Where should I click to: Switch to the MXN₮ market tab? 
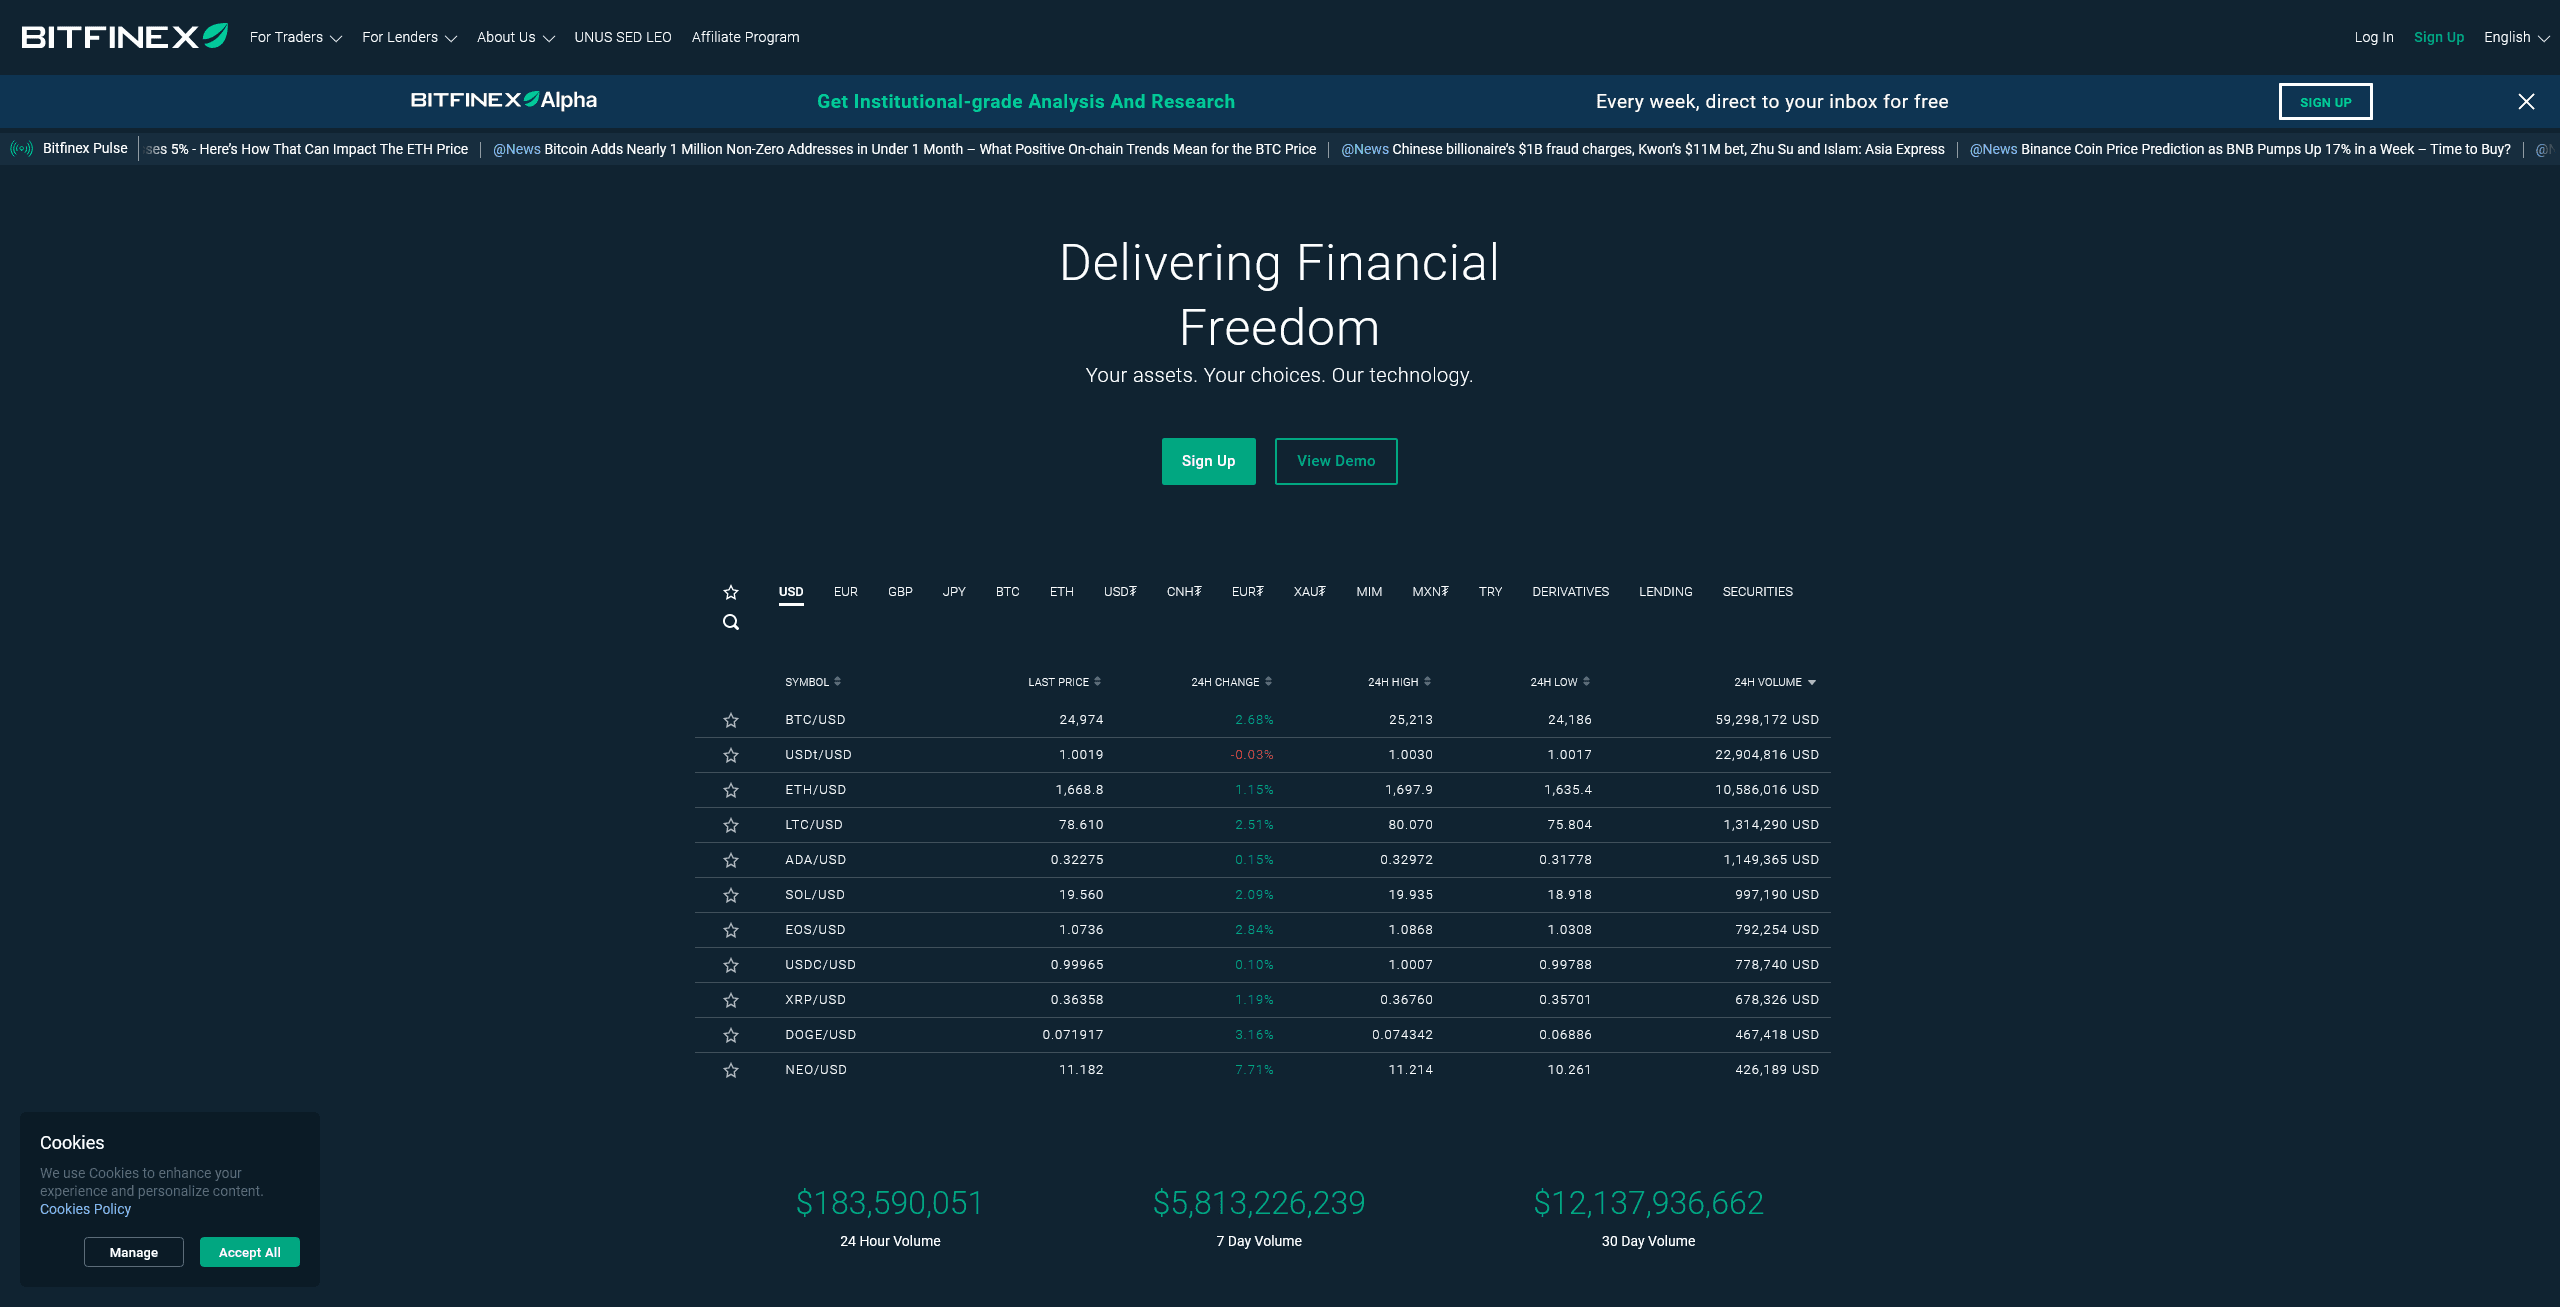1430,592
